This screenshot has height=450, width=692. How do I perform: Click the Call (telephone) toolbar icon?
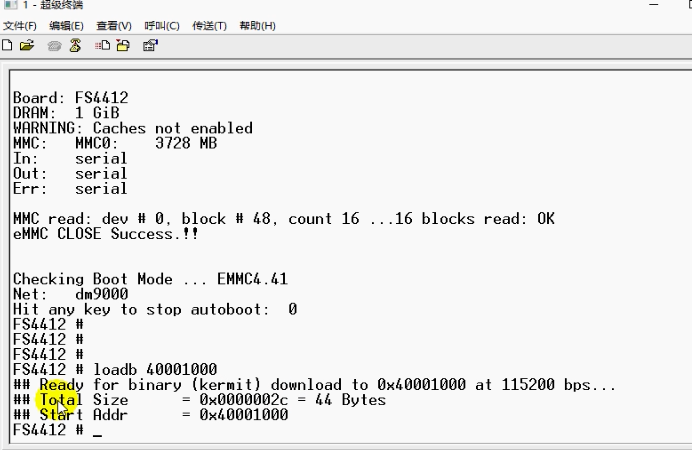54,45
